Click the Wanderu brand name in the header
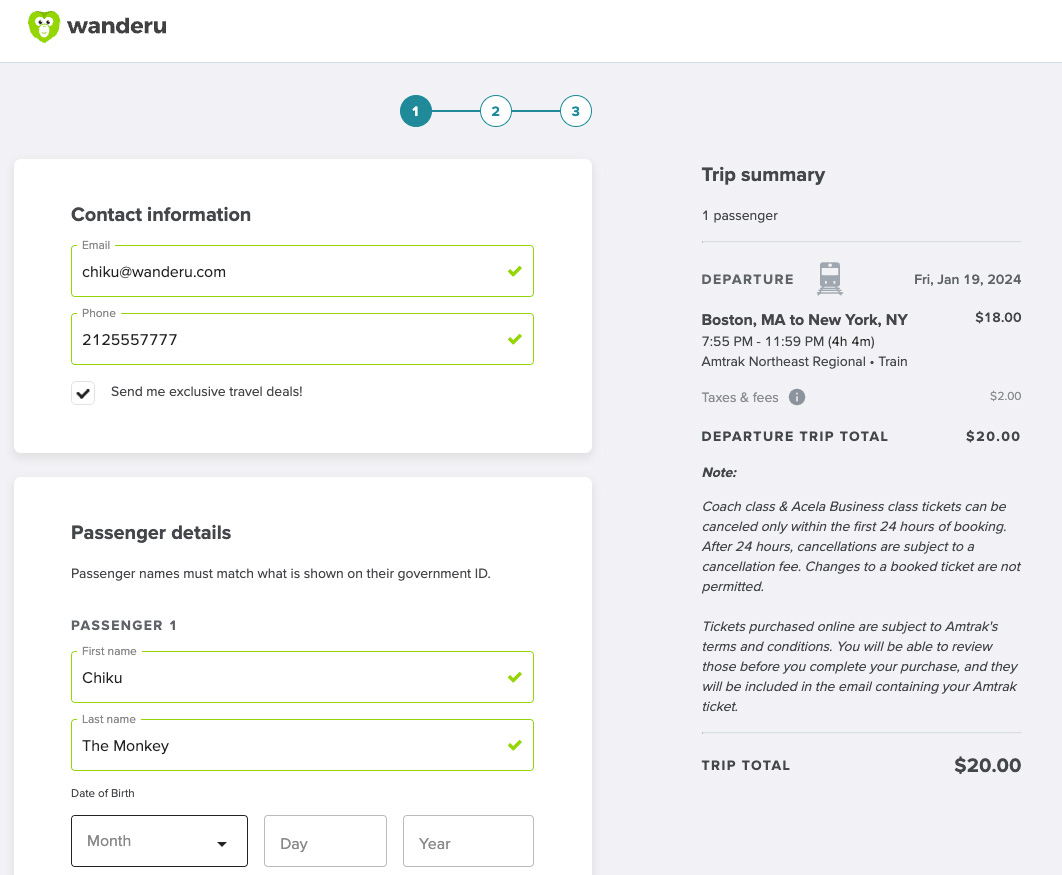Screen dimensions: 1062x875 117,26
